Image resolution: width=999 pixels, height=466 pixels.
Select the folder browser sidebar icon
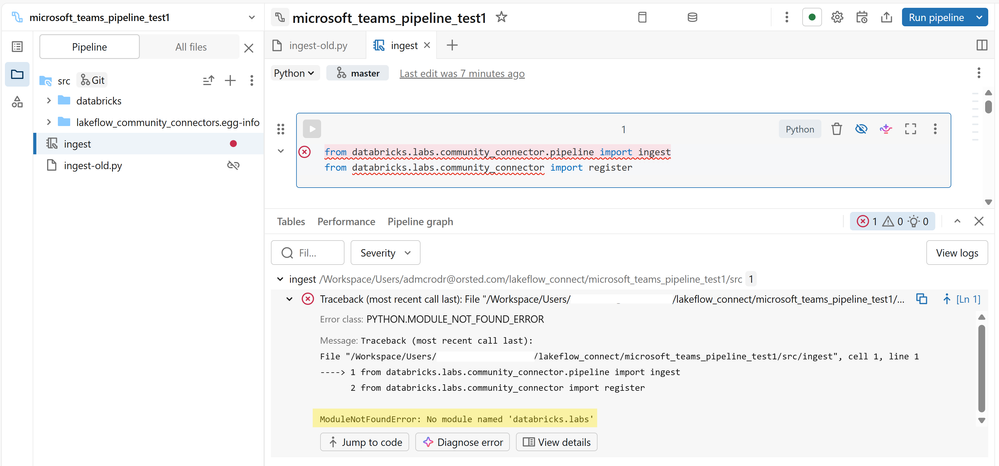[x=17, y=74]
